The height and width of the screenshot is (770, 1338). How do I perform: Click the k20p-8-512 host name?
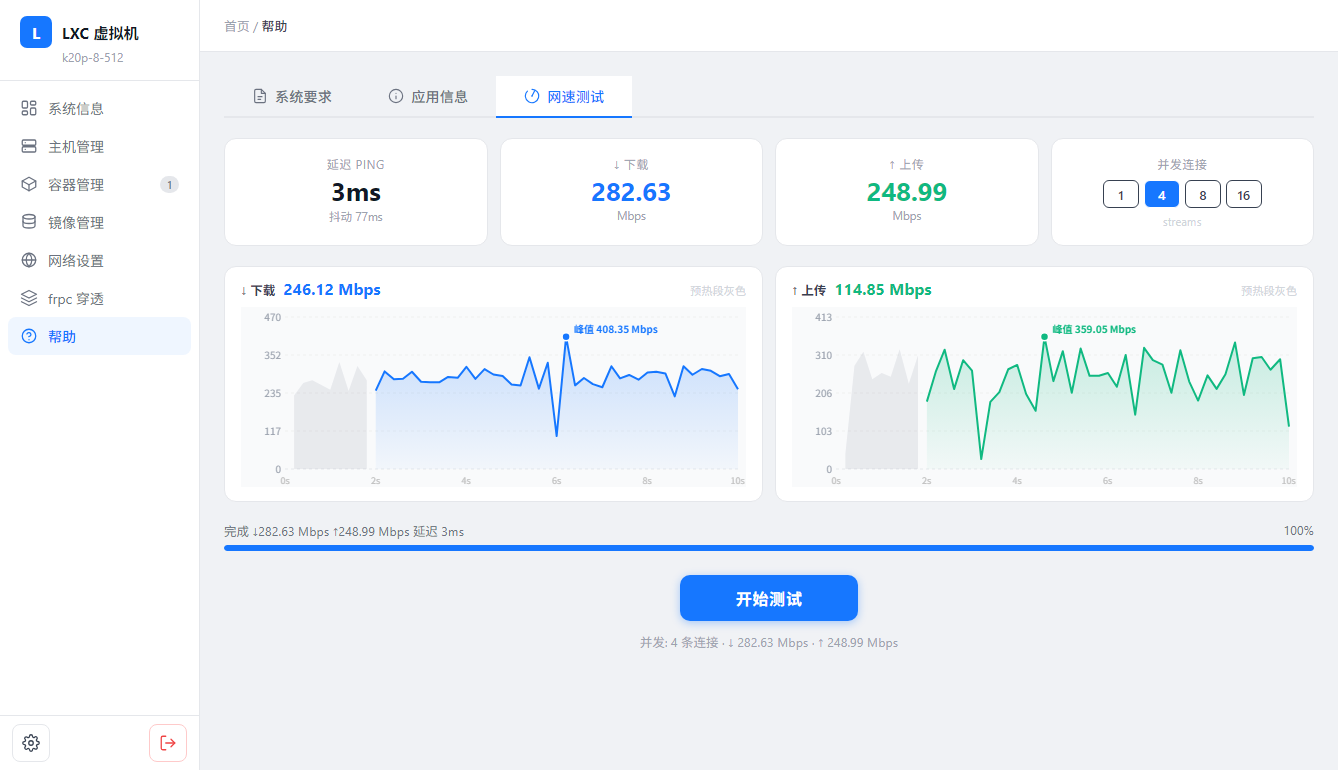coord(93,58)
